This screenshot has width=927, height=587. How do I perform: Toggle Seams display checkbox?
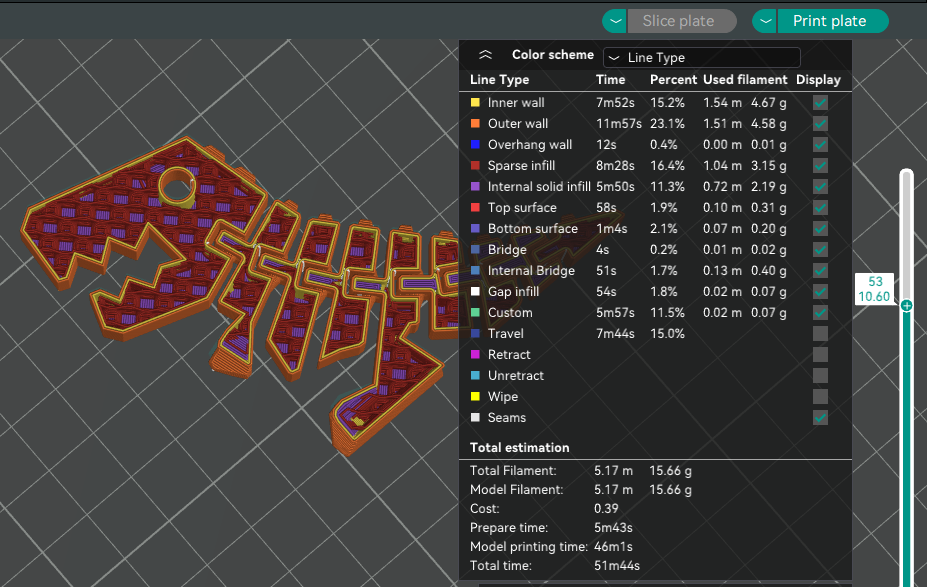[820, 418]
